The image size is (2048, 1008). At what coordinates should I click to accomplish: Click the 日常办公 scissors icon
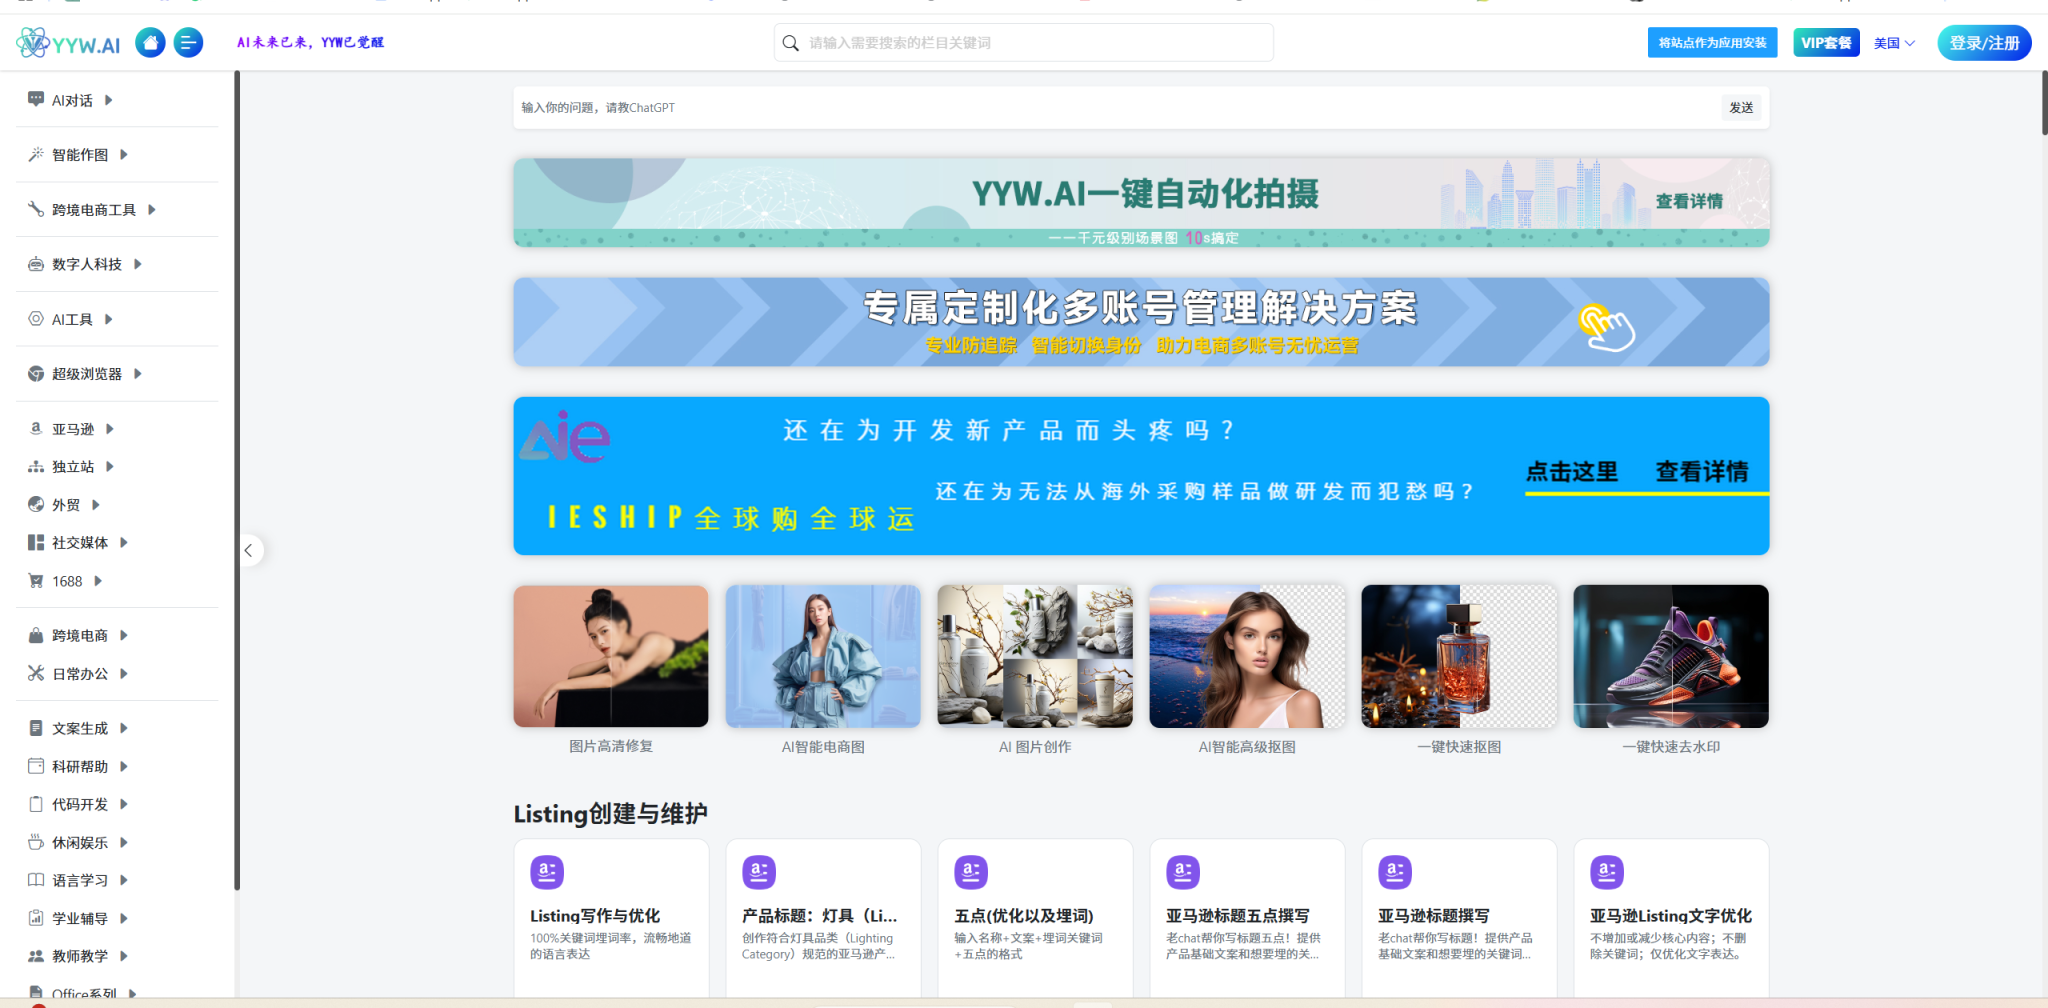coord(36,673)
